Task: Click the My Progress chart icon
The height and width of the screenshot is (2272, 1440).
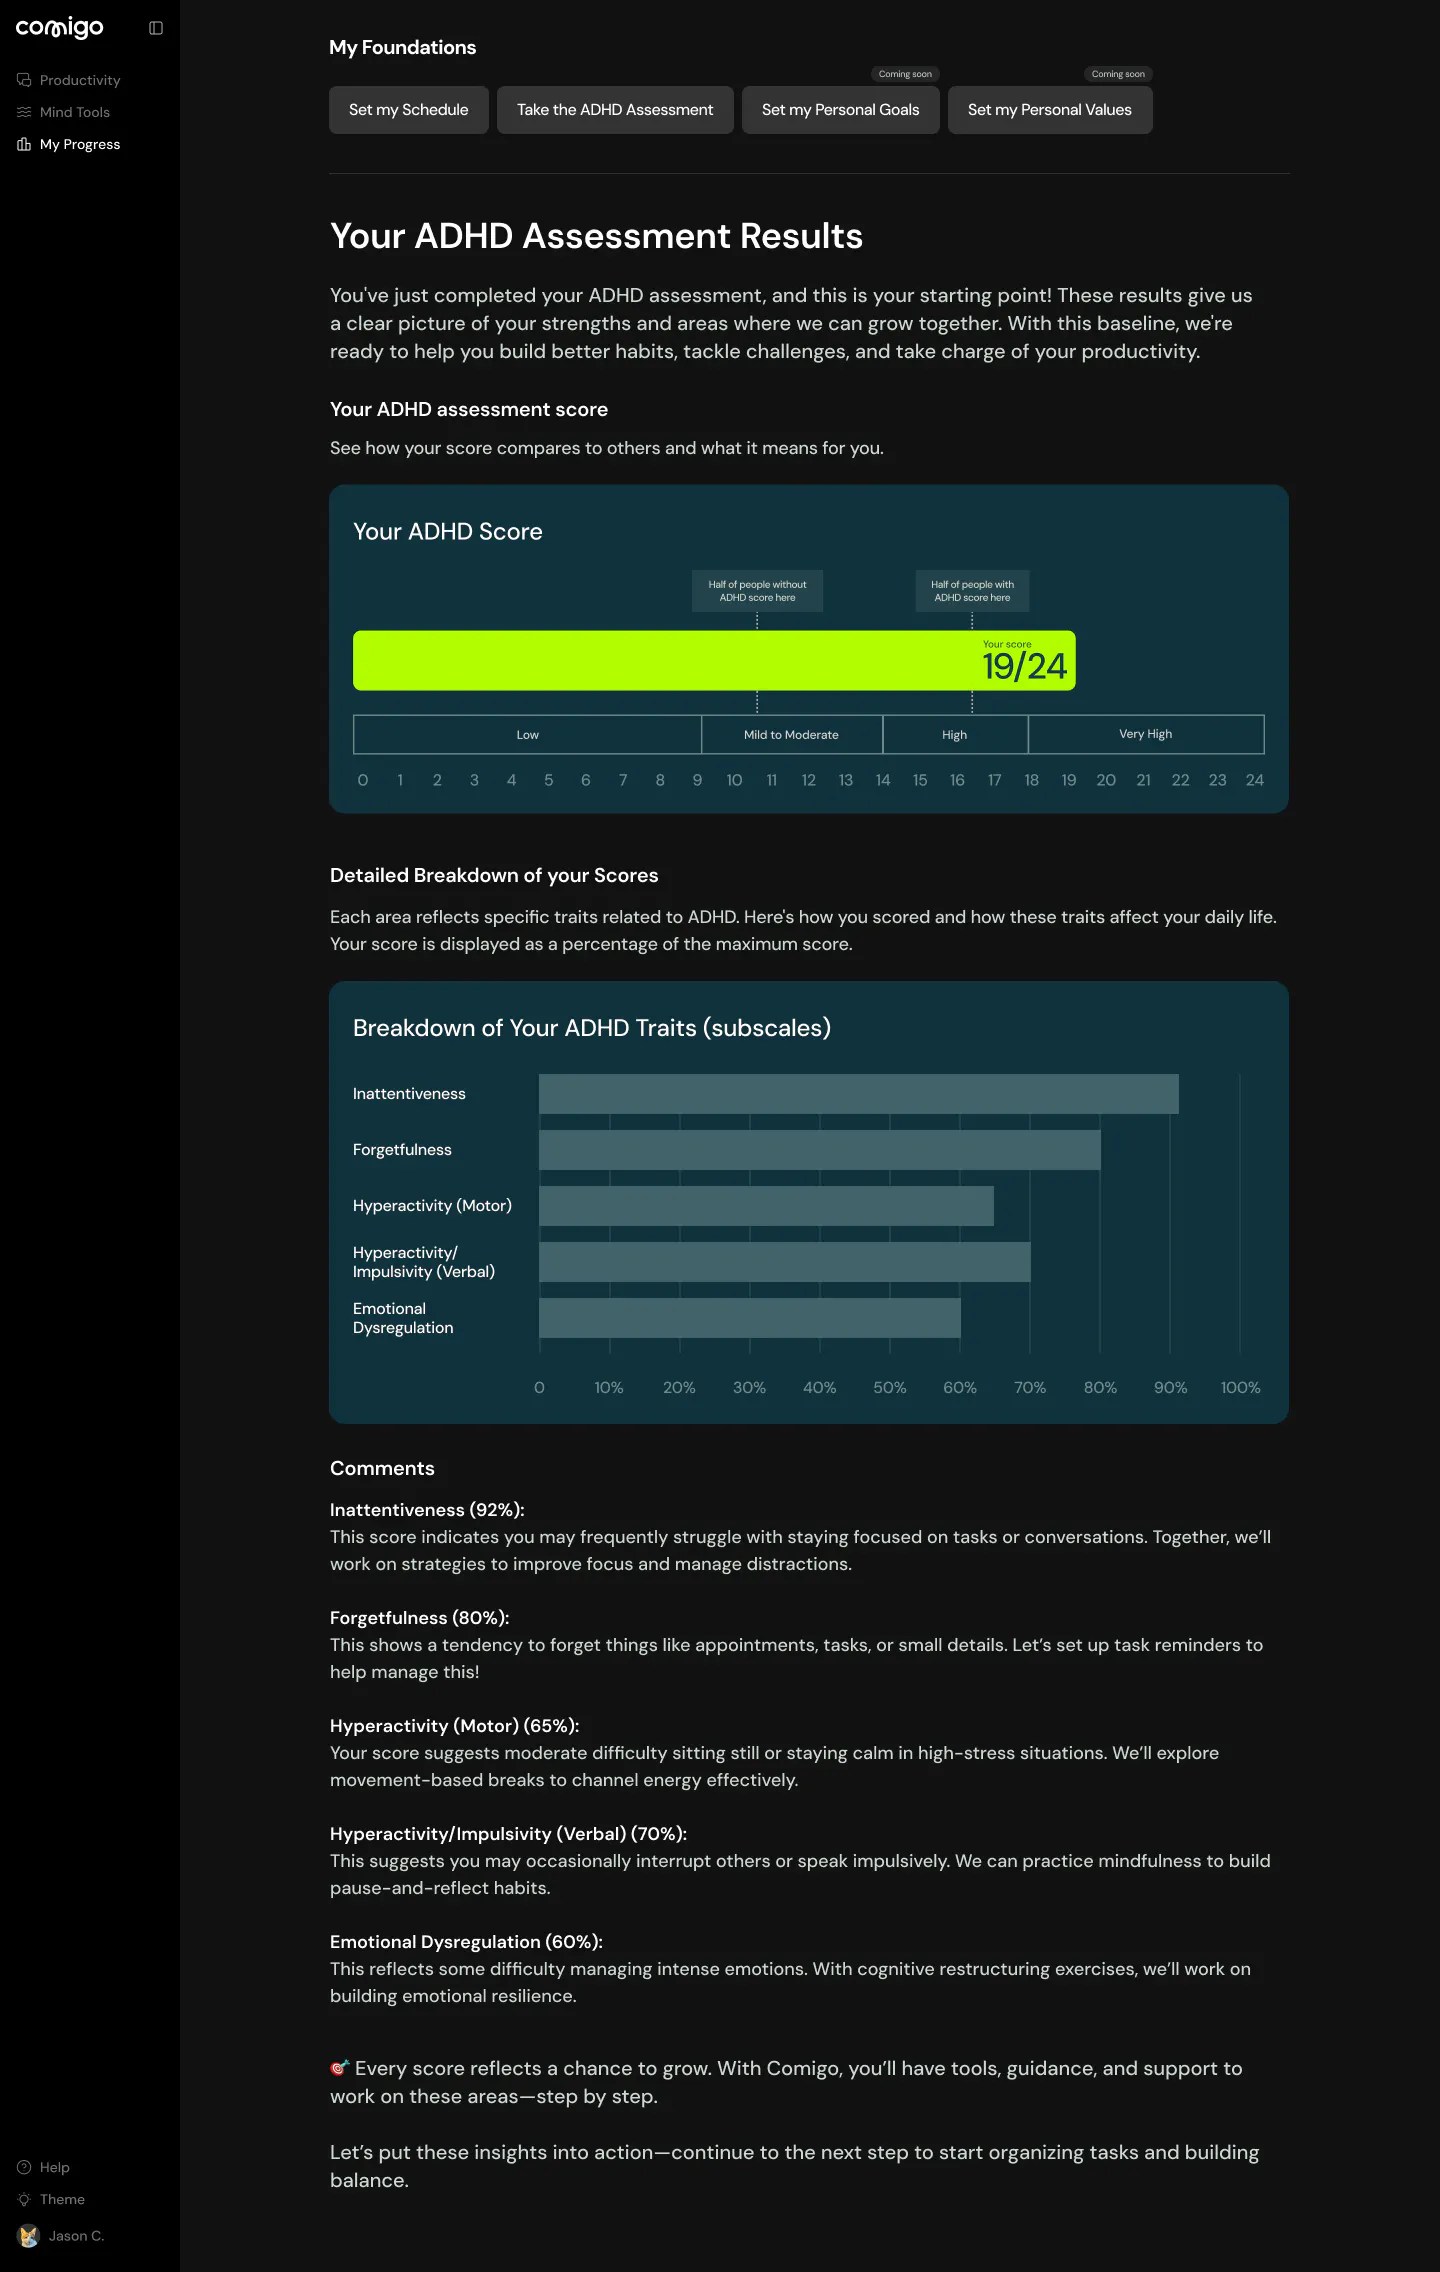Action: pos(24,144)
